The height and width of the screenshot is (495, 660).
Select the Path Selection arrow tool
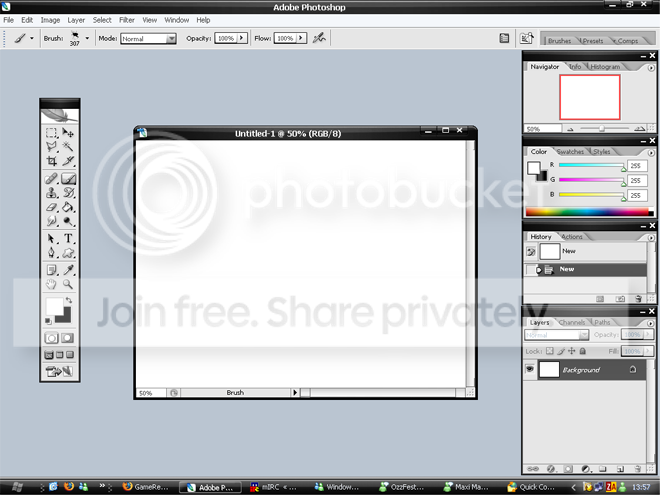click(x=51, y=239)
